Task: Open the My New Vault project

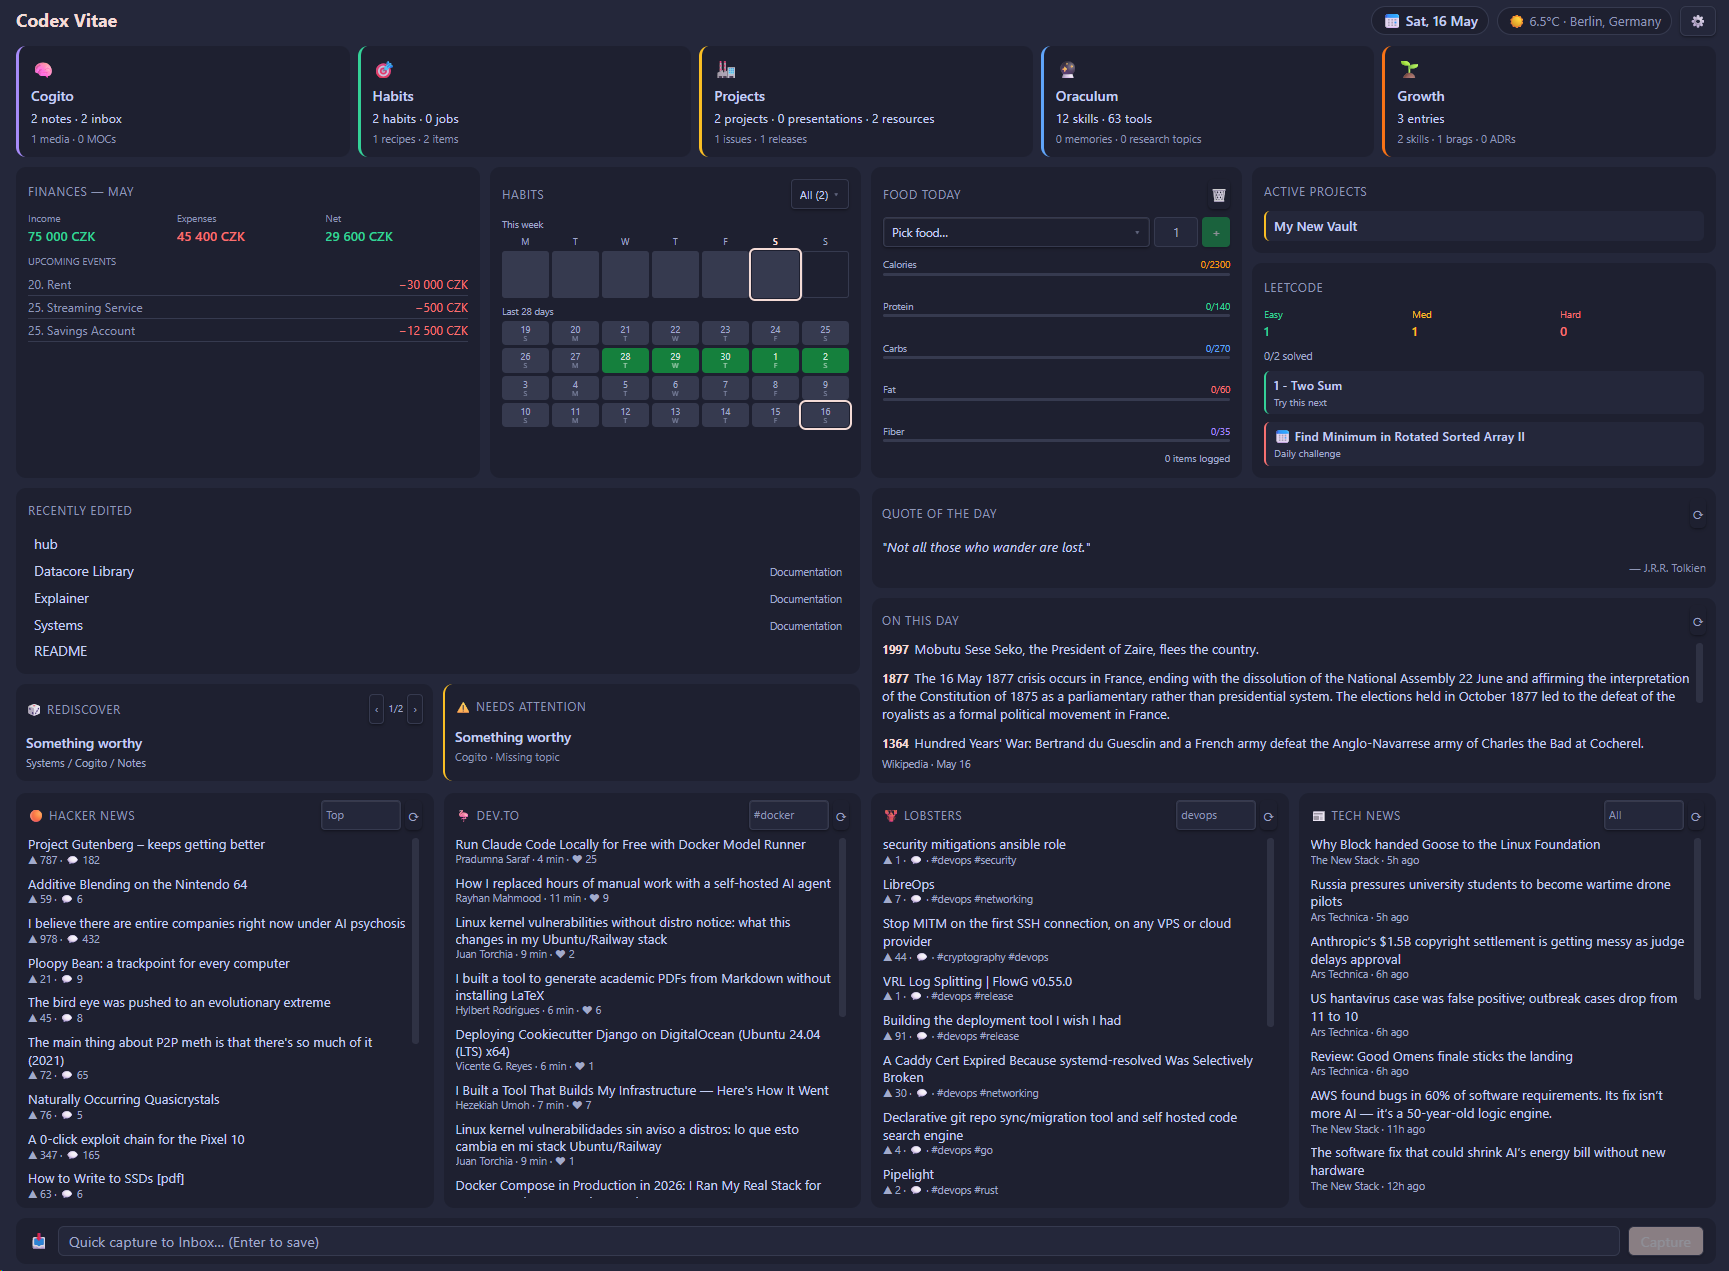Action: [1484, 226]
